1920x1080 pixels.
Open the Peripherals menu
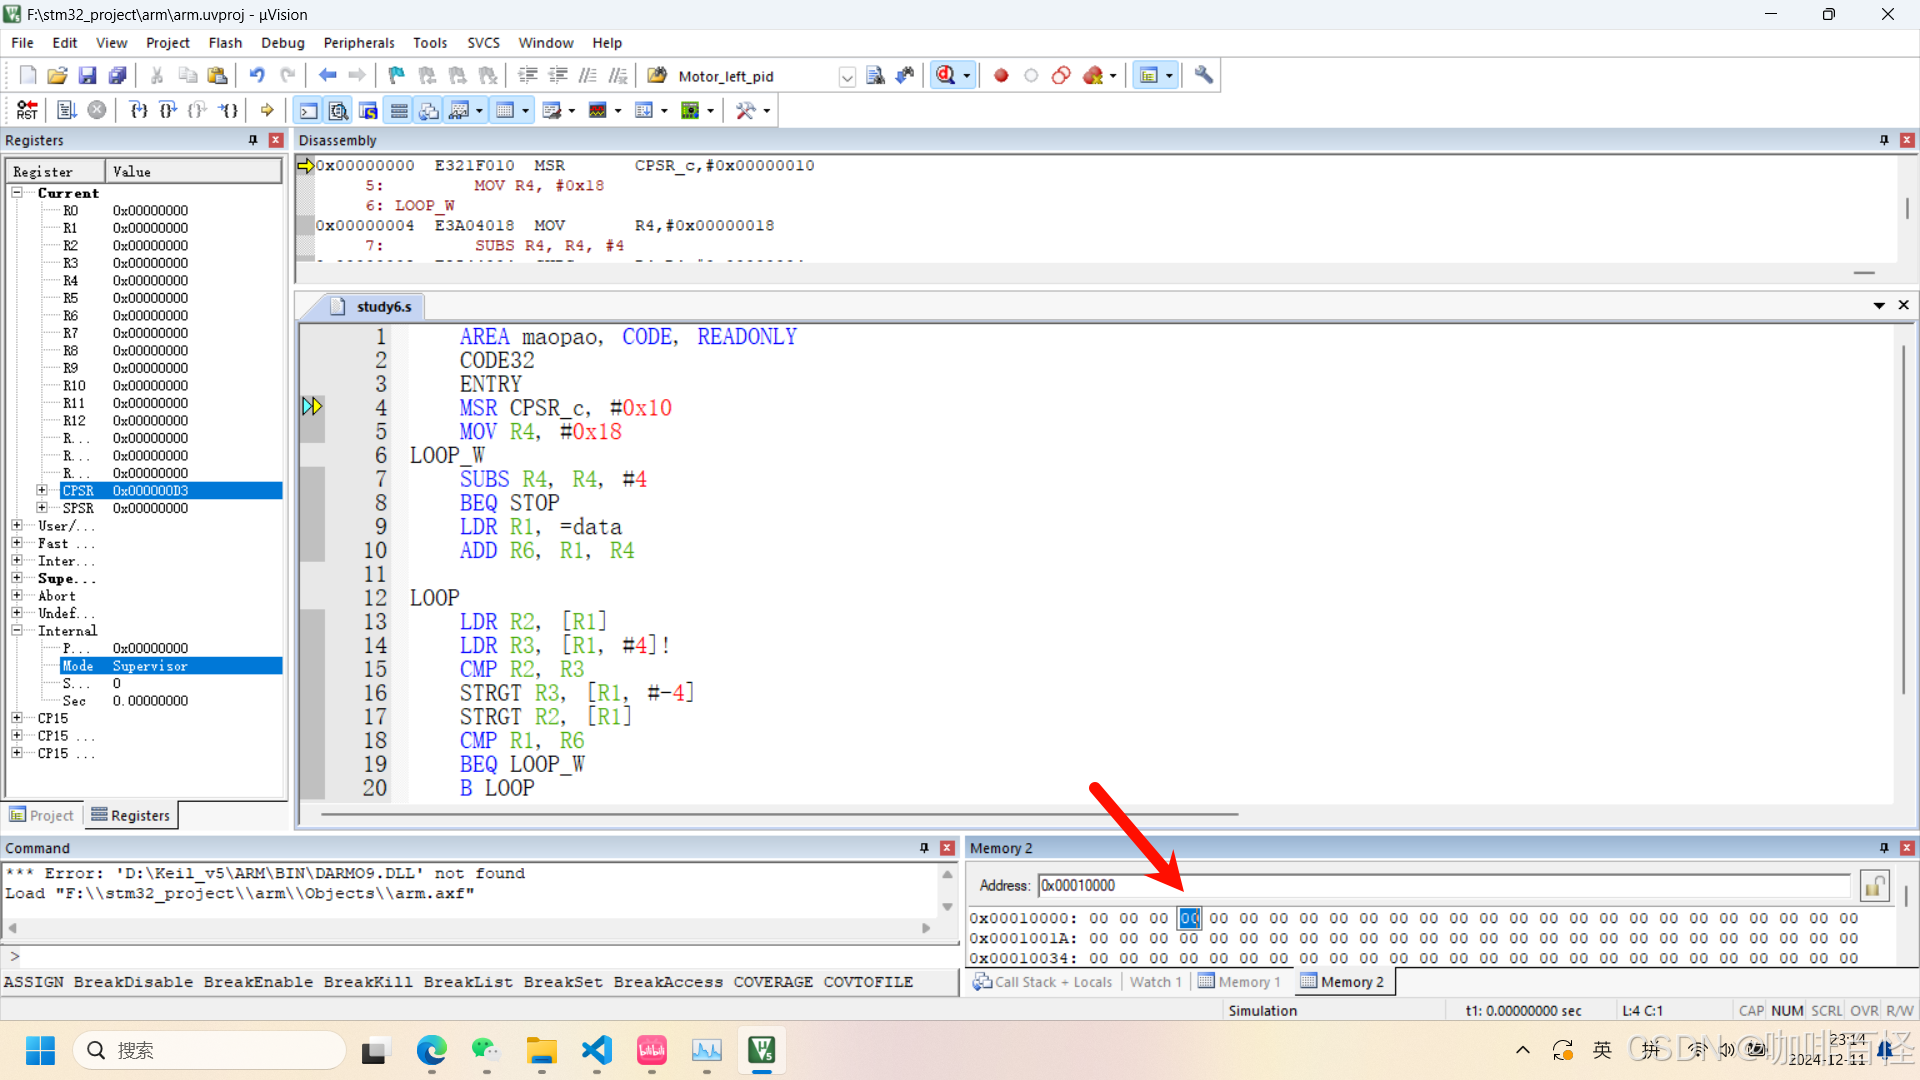[358, 43]
